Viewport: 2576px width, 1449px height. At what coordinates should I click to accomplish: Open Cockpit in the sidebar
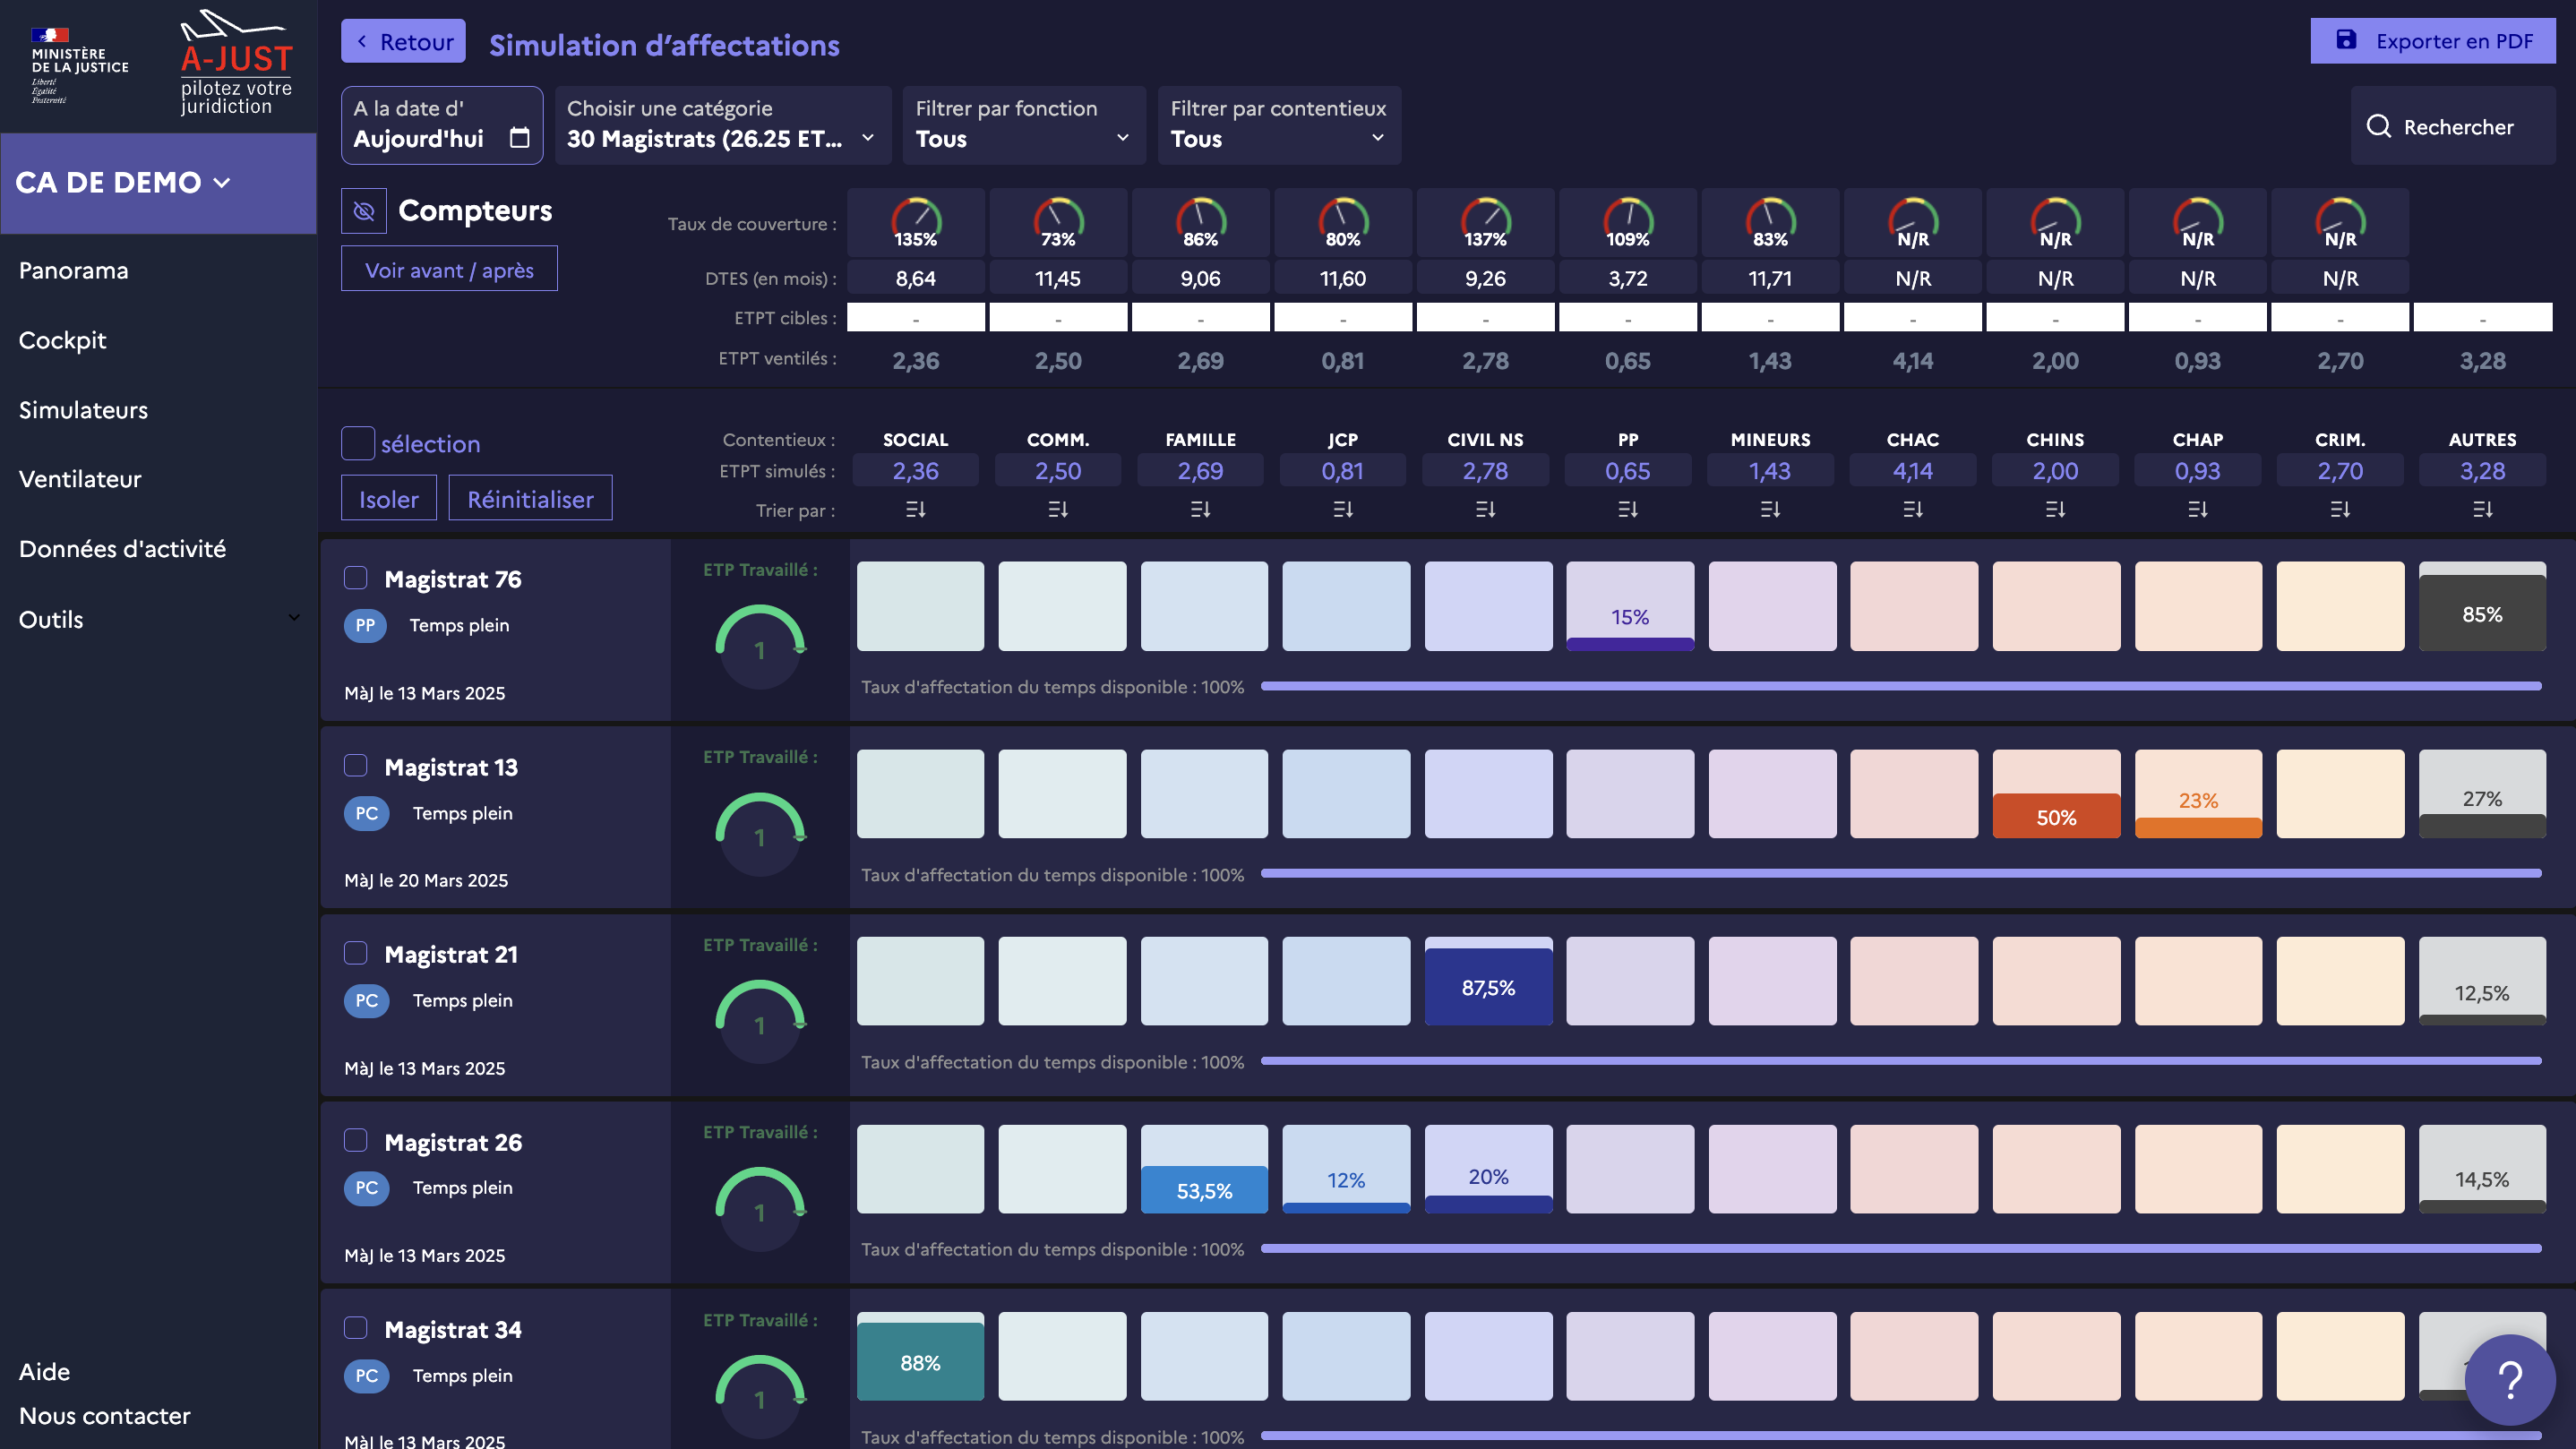(62, 340)
